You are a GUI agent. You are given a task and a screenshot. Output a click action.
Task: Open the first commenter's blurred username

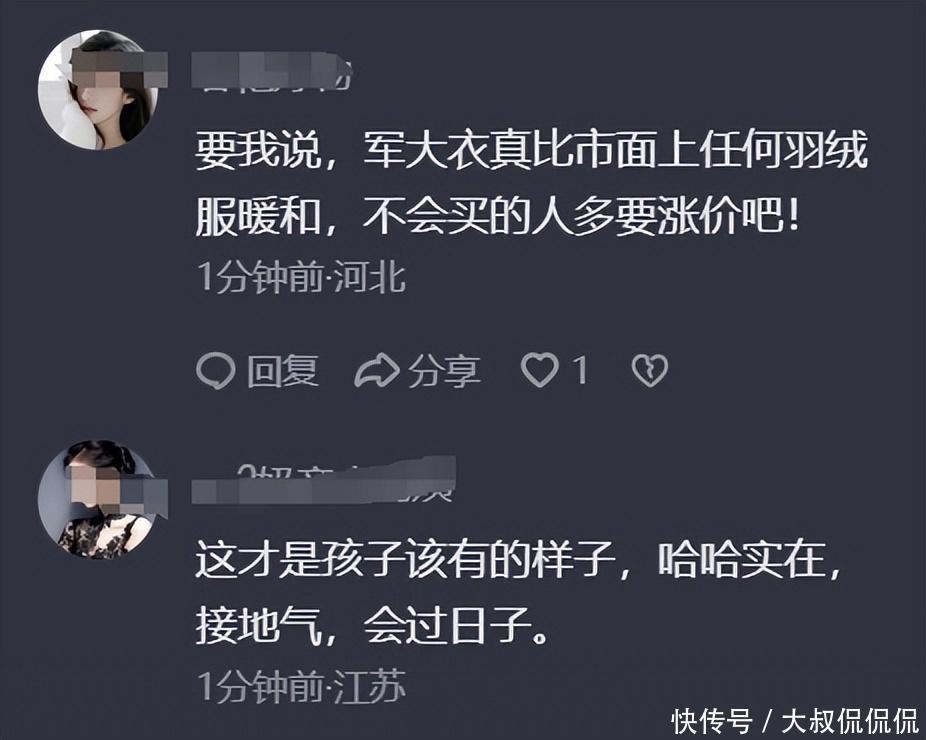(273, 72)
